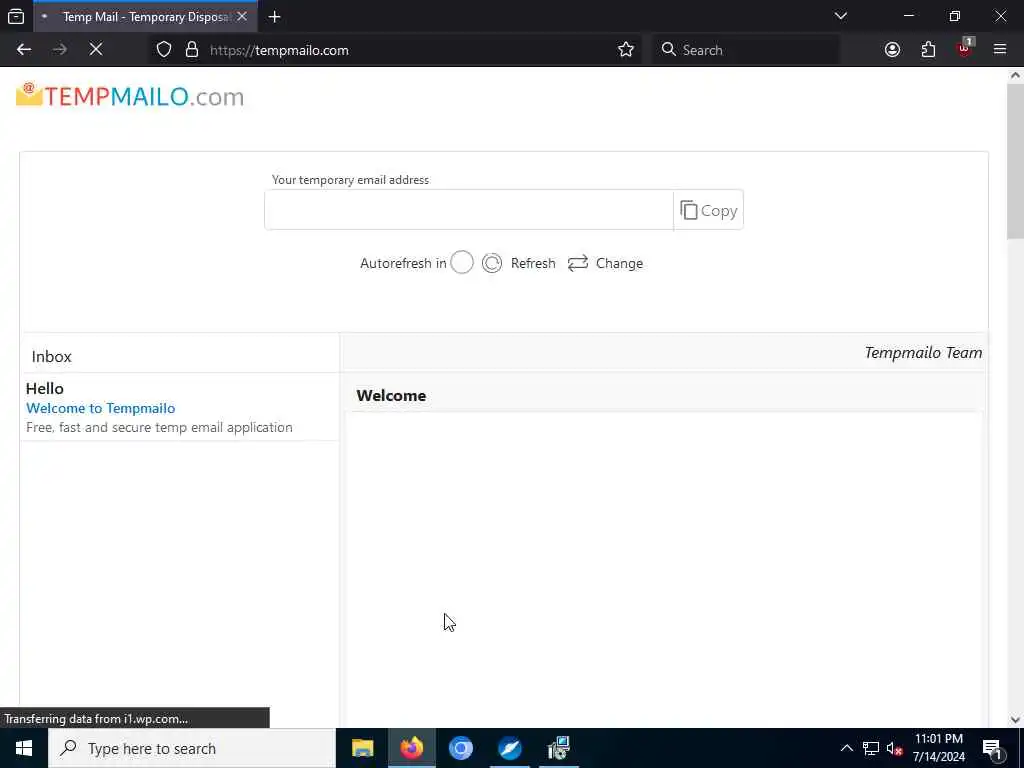Open the Windows Start menu
The height and width of the screenshot is (768, 1024).
(24, 748)
